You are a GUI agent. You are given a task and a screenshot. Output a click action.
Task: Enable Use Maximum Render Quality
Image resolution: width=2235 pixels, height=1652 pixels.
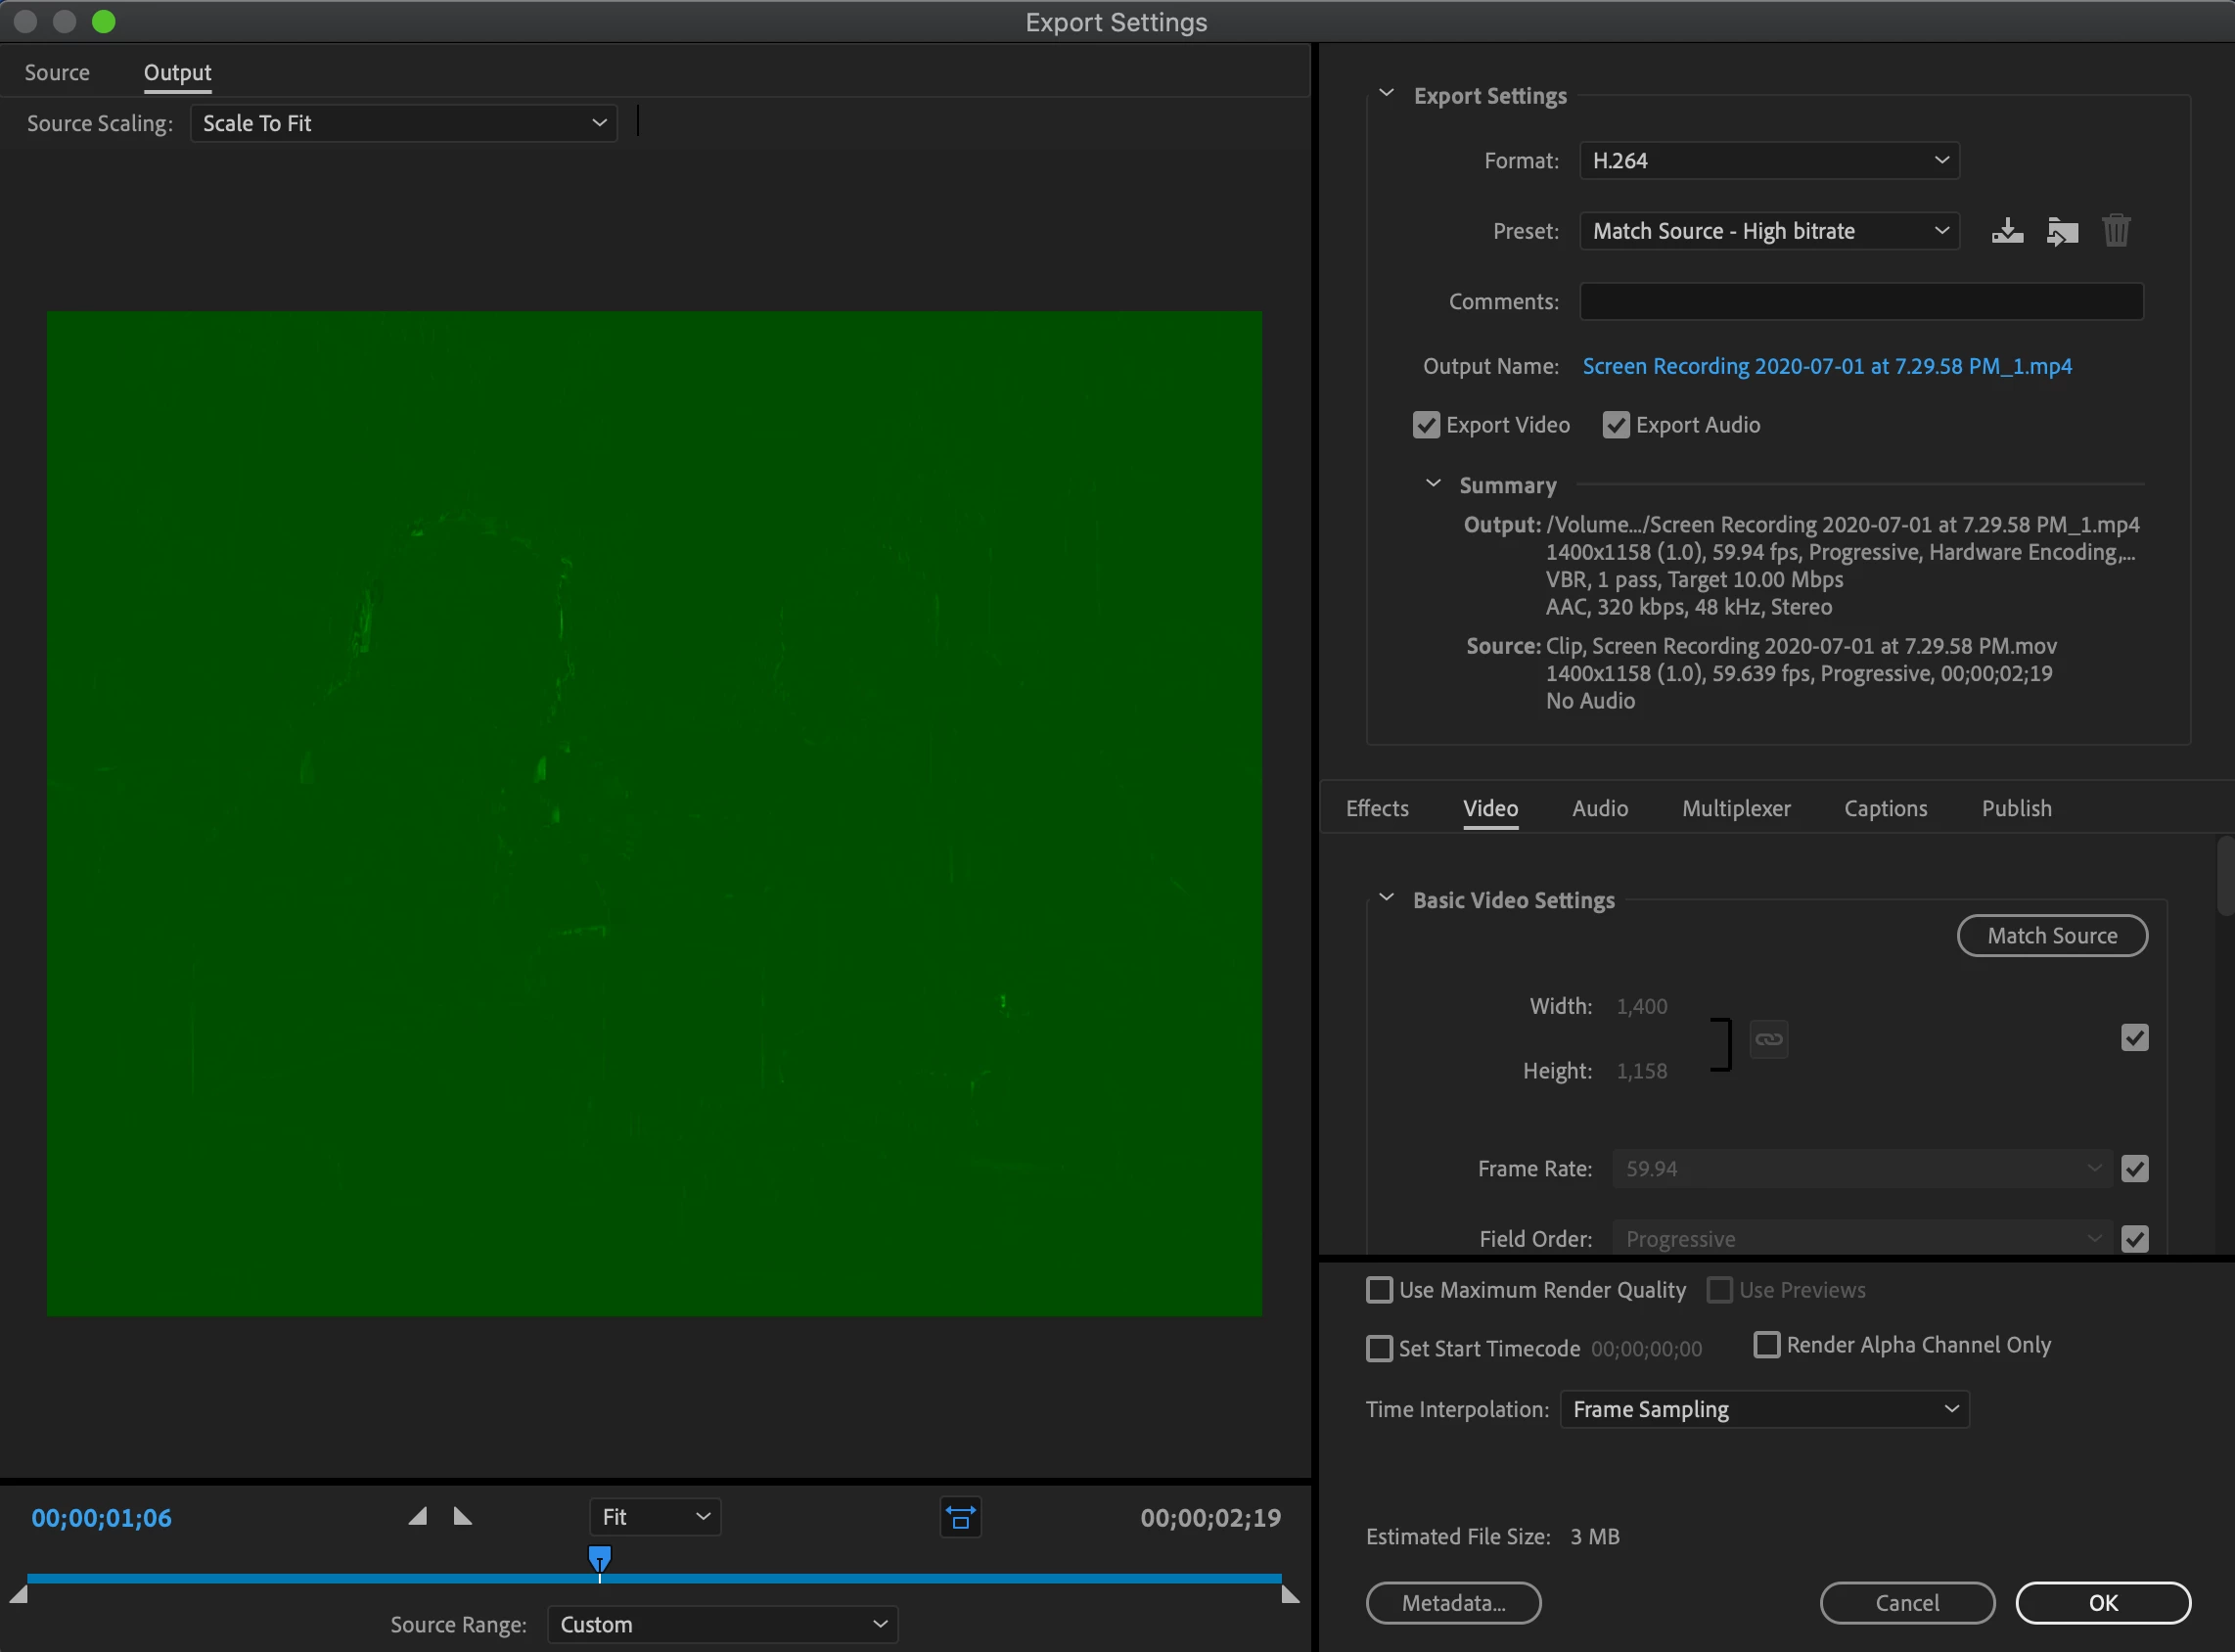coord(1379,1290)
